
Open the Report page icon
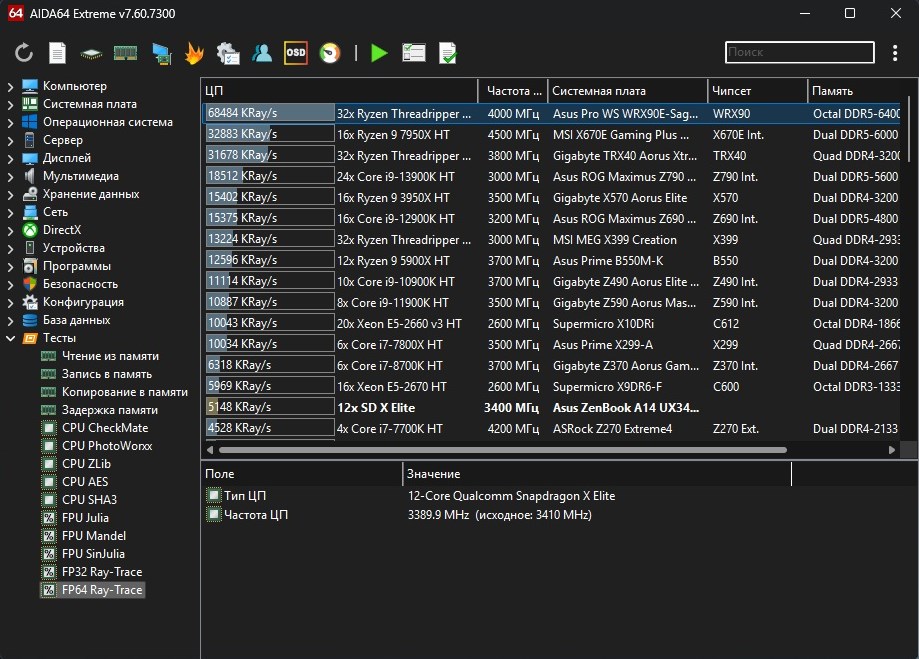click(58, 53)
